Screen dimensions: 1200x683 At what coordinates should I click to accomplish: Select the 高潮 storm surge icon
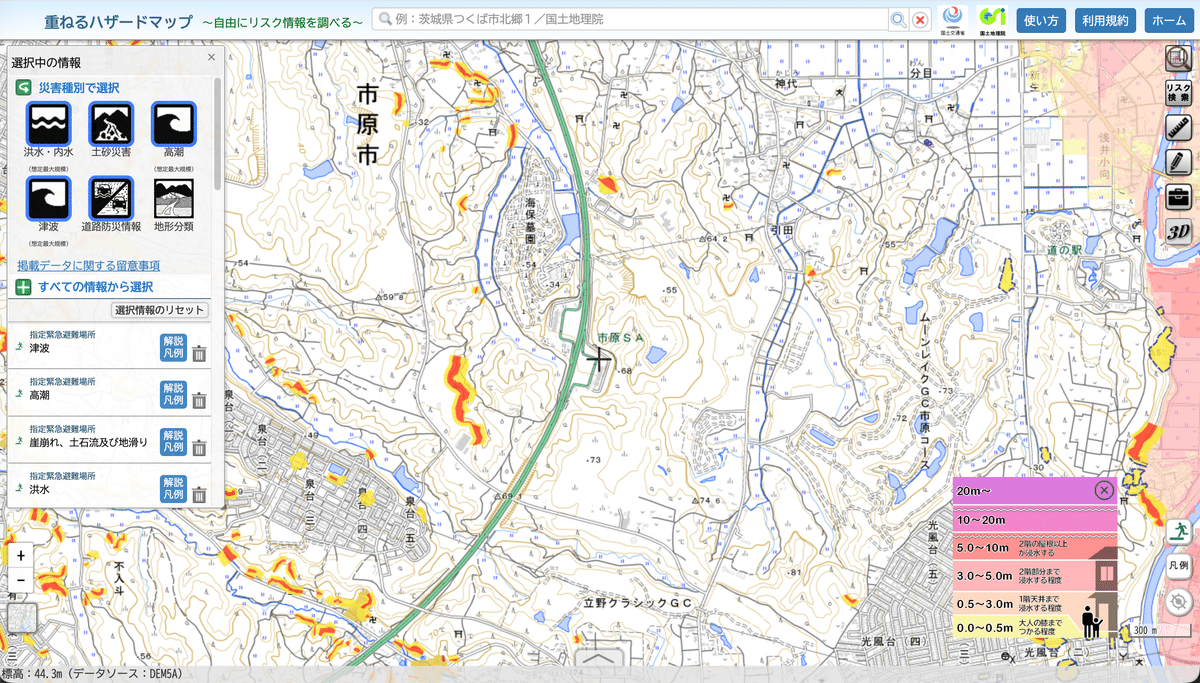pyautogui.click(x=174, y=124)
